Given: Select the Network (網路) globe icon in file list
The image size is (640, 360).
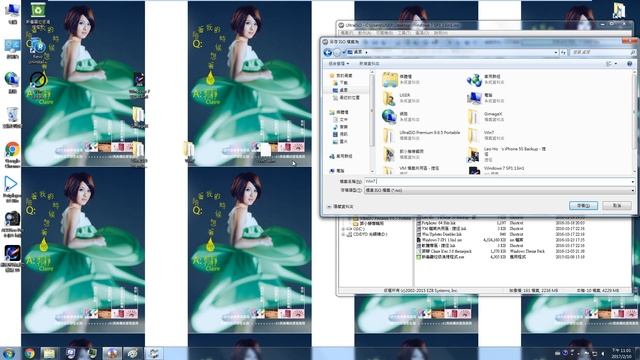Looking at the screenshot, I should (389, 117).
